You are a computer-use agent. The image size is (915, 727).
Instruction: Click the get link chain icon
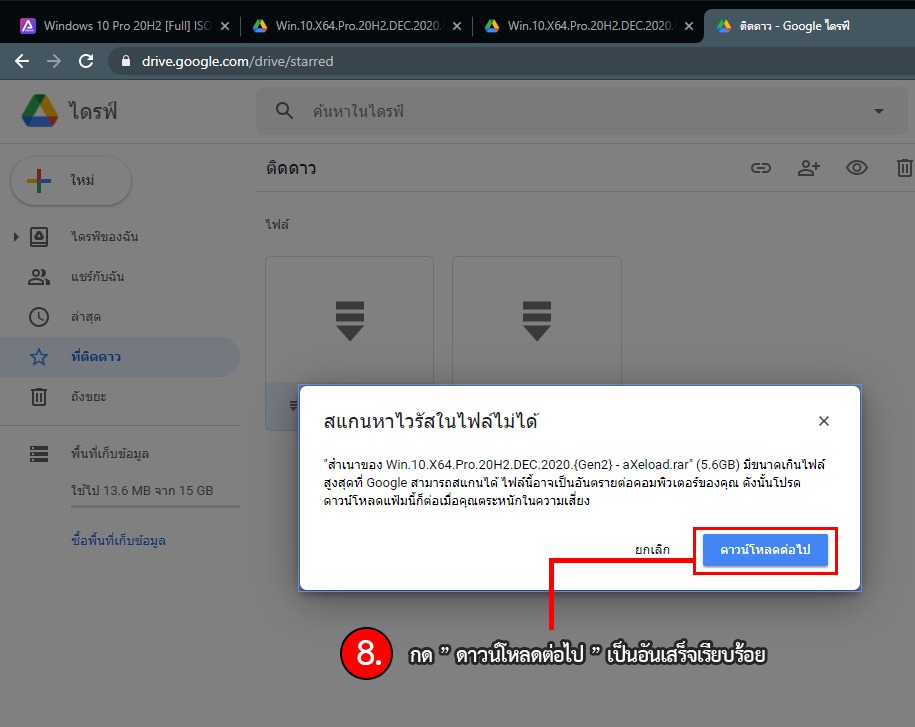[x=760, y=169]
